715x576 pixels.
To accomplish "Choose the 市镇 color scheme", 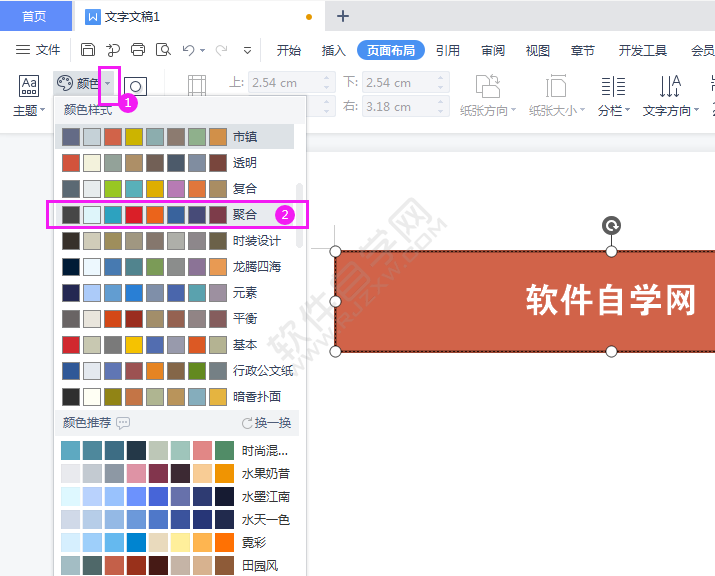I will [x=175, y=137].
